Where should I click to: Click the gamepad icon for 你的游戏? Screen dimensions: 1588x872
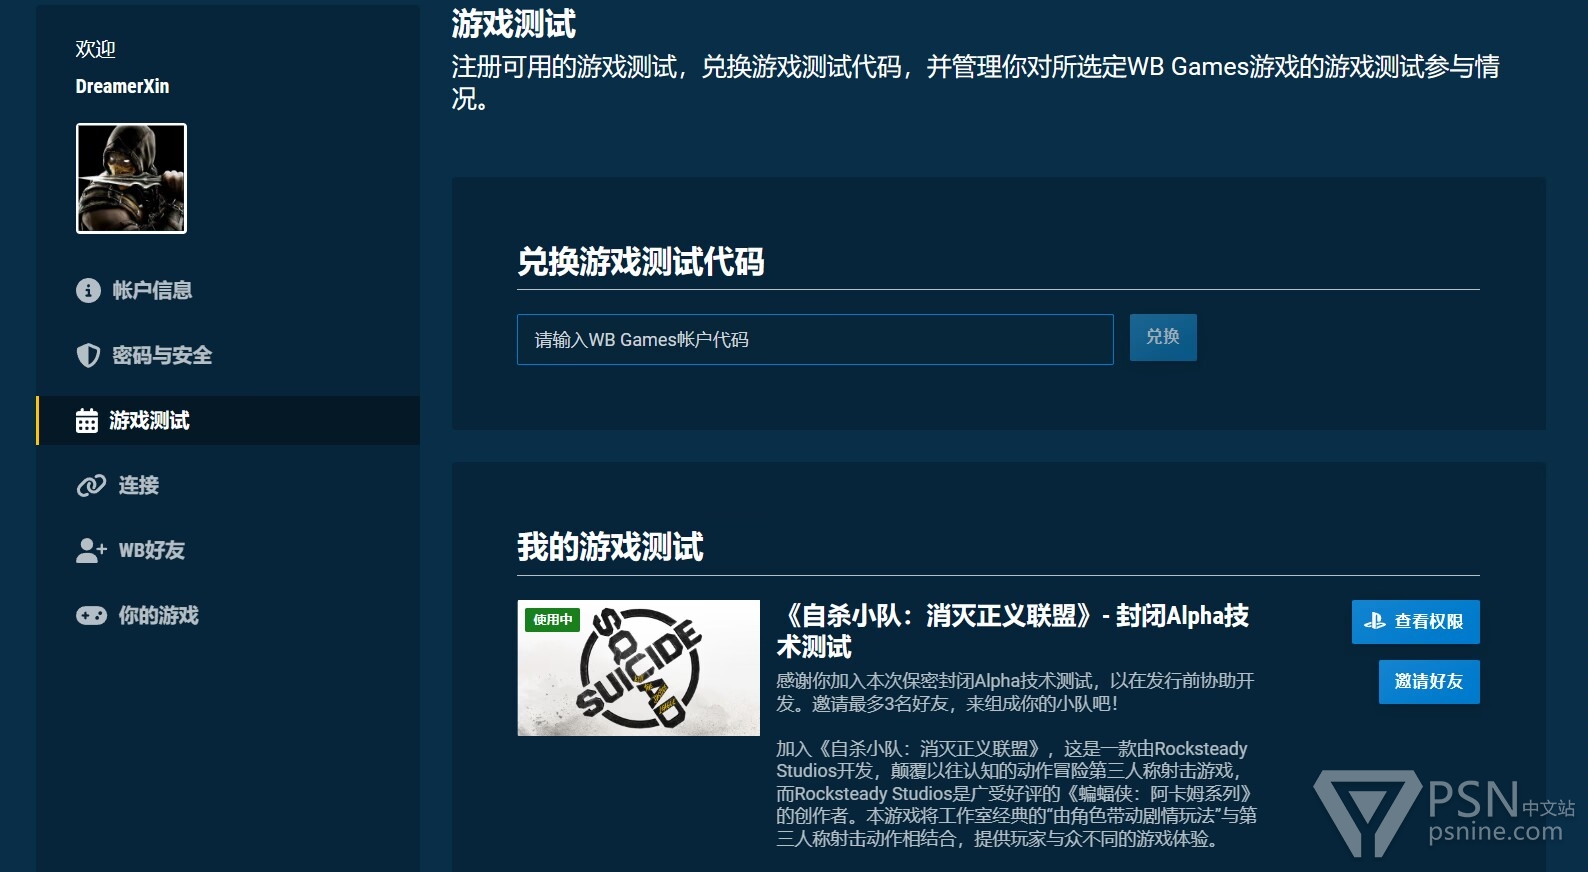click(91, 615)
